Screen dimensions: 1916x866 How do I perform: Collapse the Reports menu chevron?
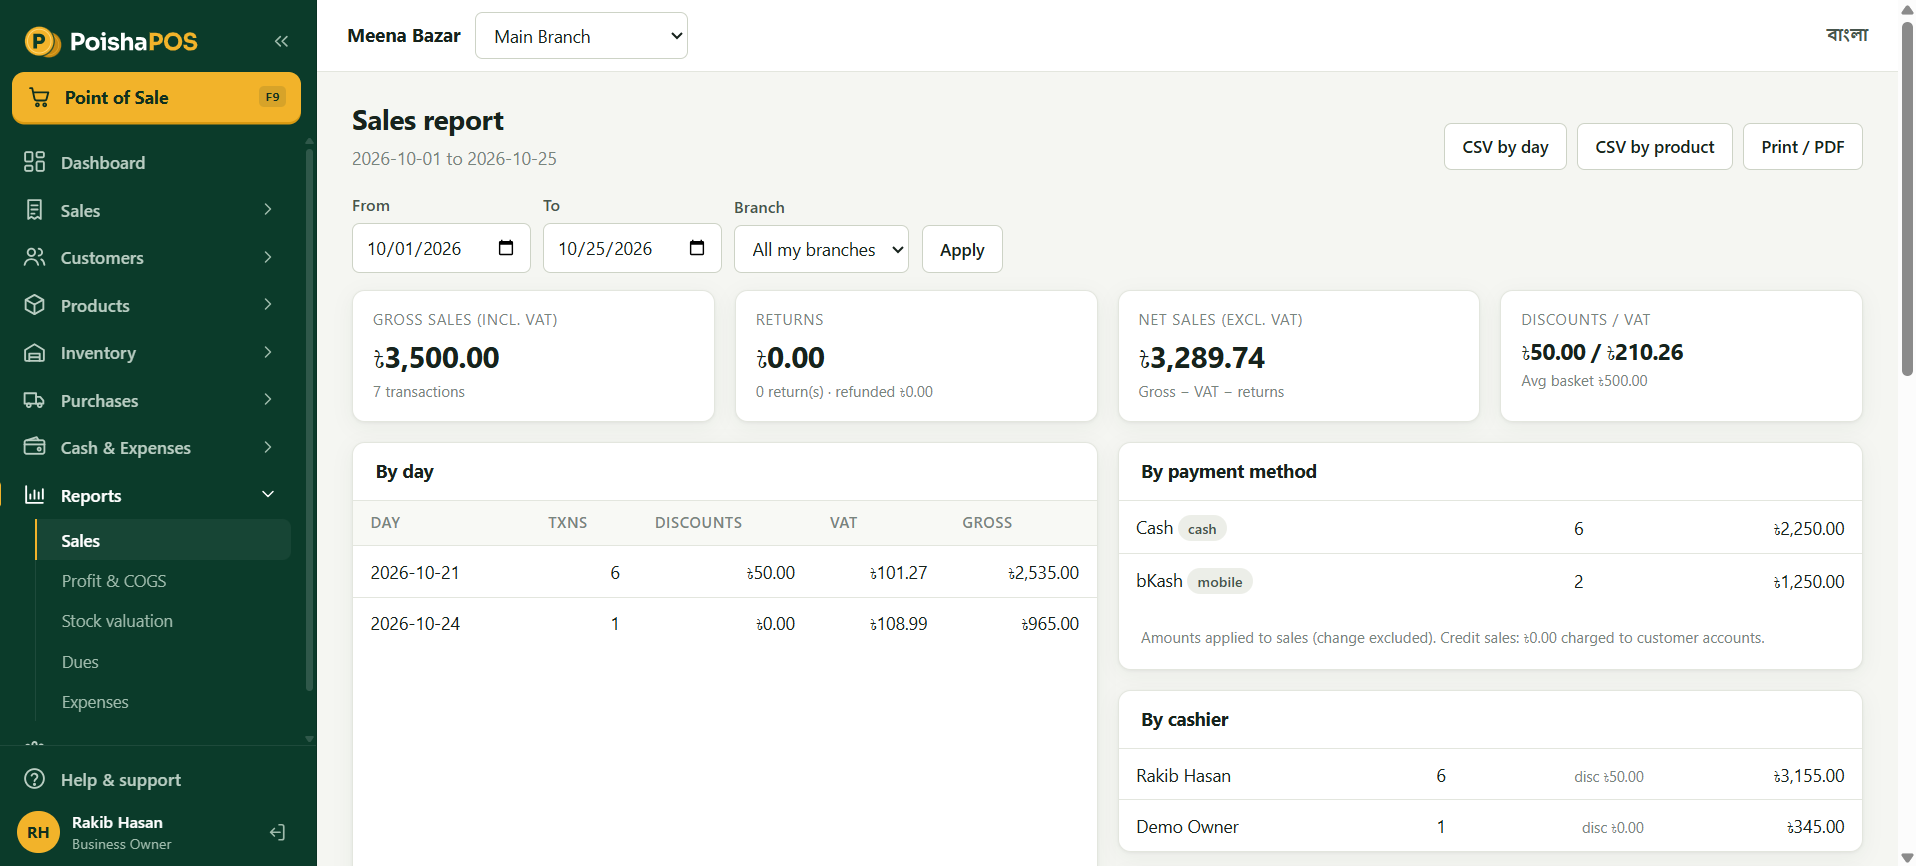click(x=268, y=494)
